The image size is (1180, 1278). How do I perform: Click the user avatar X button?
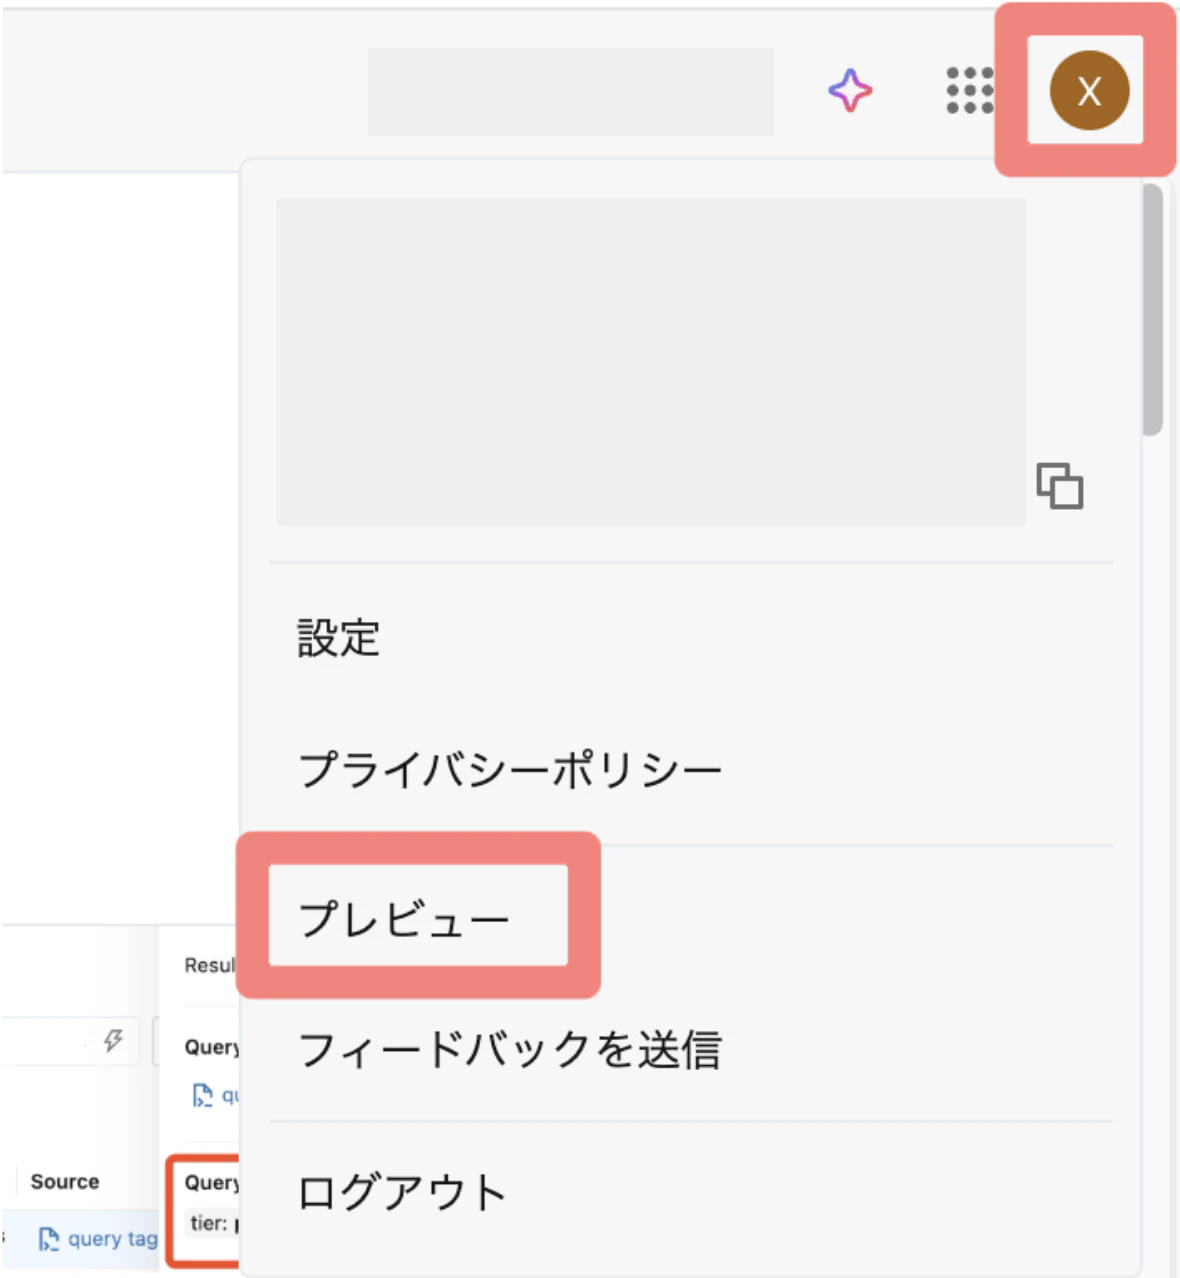coord(1089,91)
